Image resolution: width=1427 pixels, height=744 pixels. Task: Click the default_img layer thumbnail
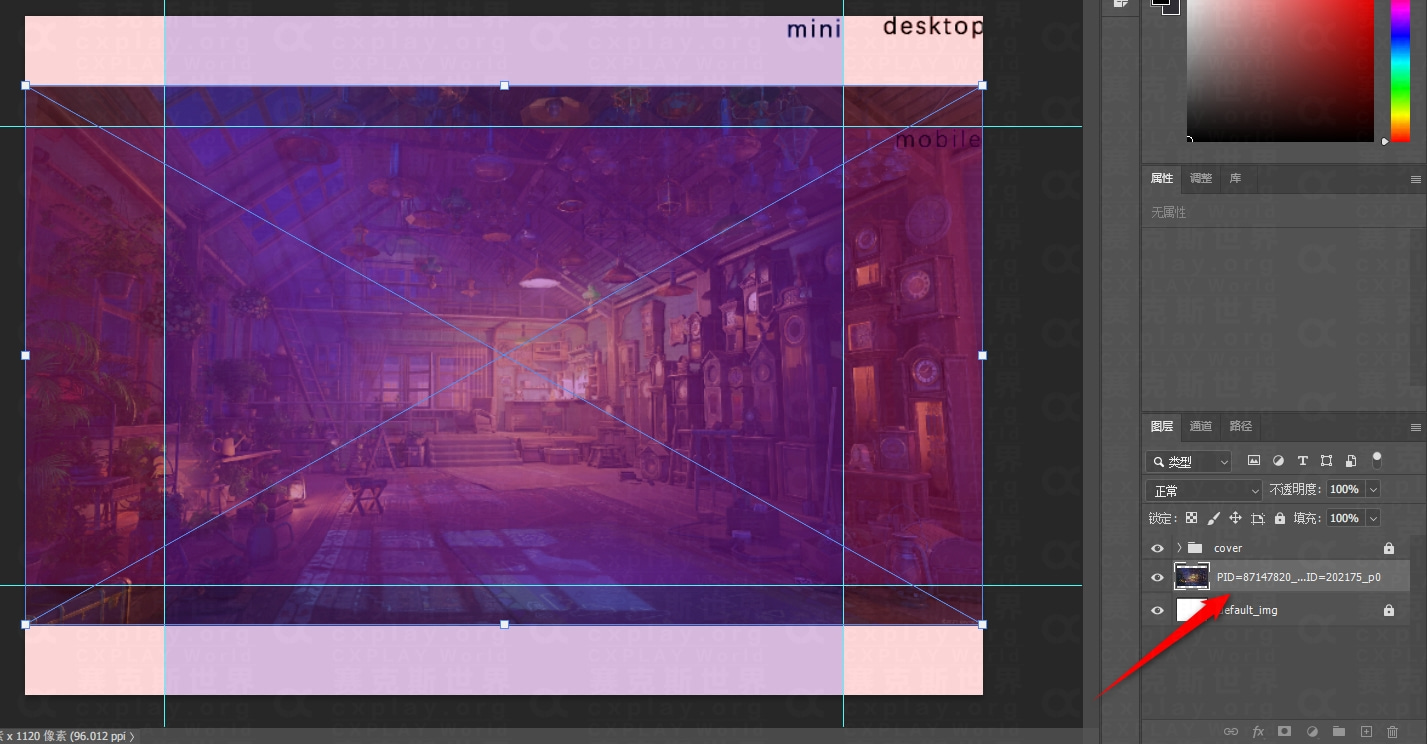click(1192, 609)
